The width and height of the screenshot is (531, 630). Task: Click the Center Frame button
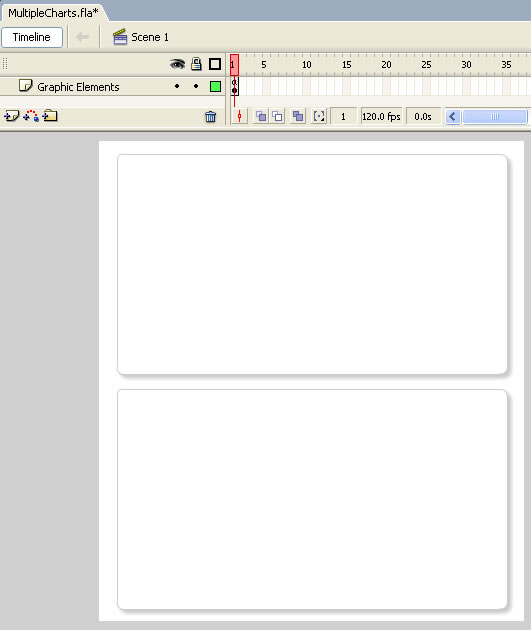click(239, 117)
